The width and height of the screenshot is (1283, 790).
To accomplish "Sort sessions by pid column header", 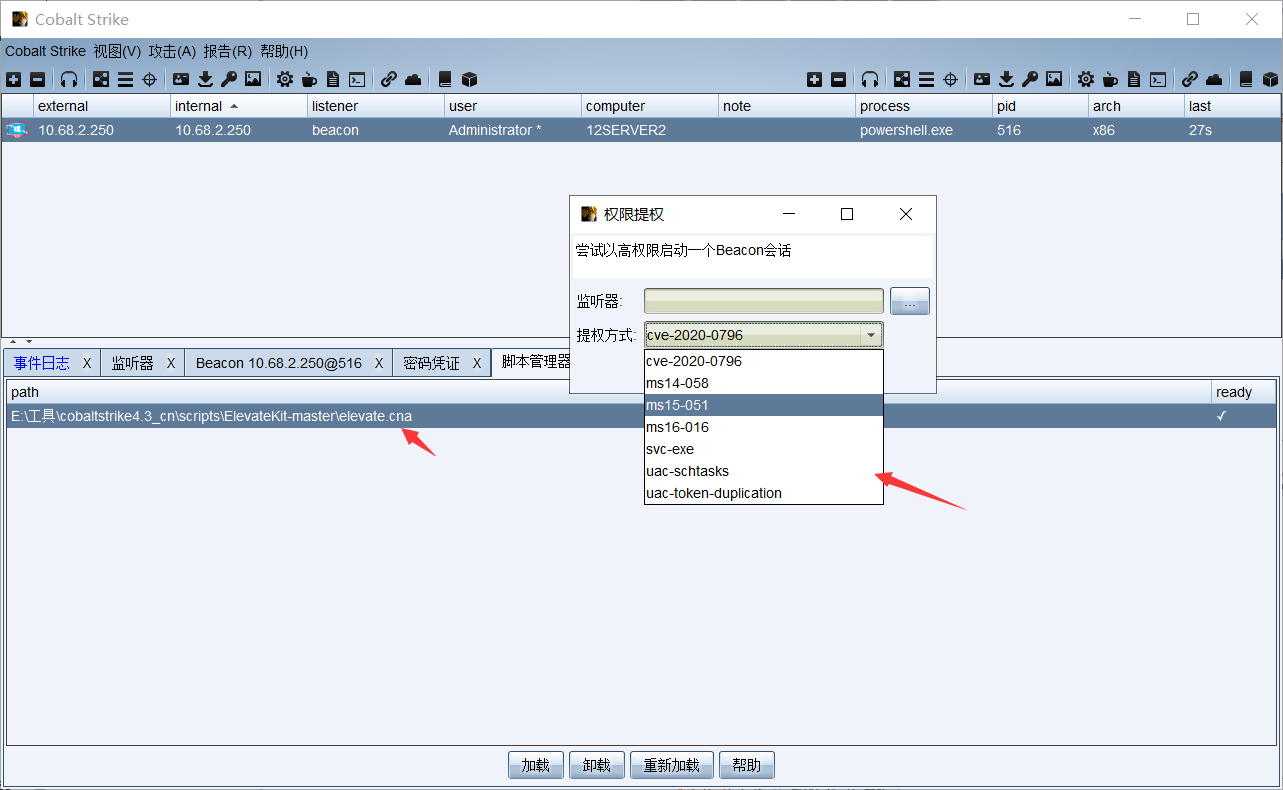I will coord(1040,106).
